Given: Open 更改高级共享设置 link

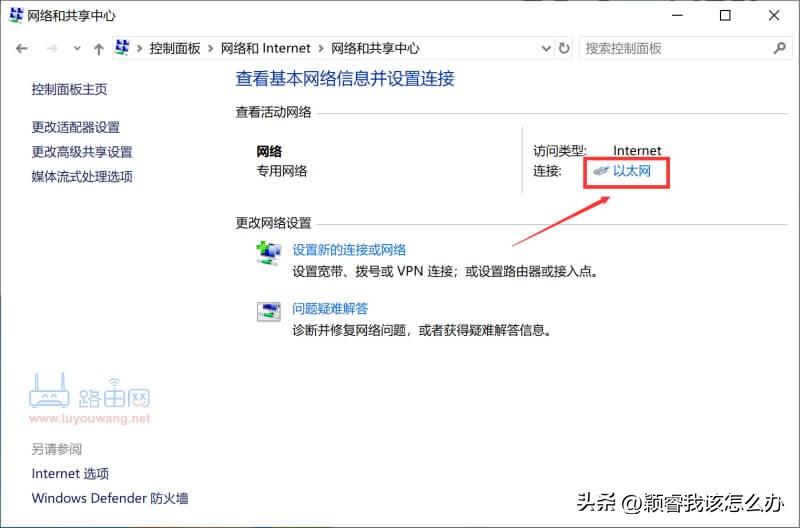Looking at the screenshot, I should pos(82,152).
